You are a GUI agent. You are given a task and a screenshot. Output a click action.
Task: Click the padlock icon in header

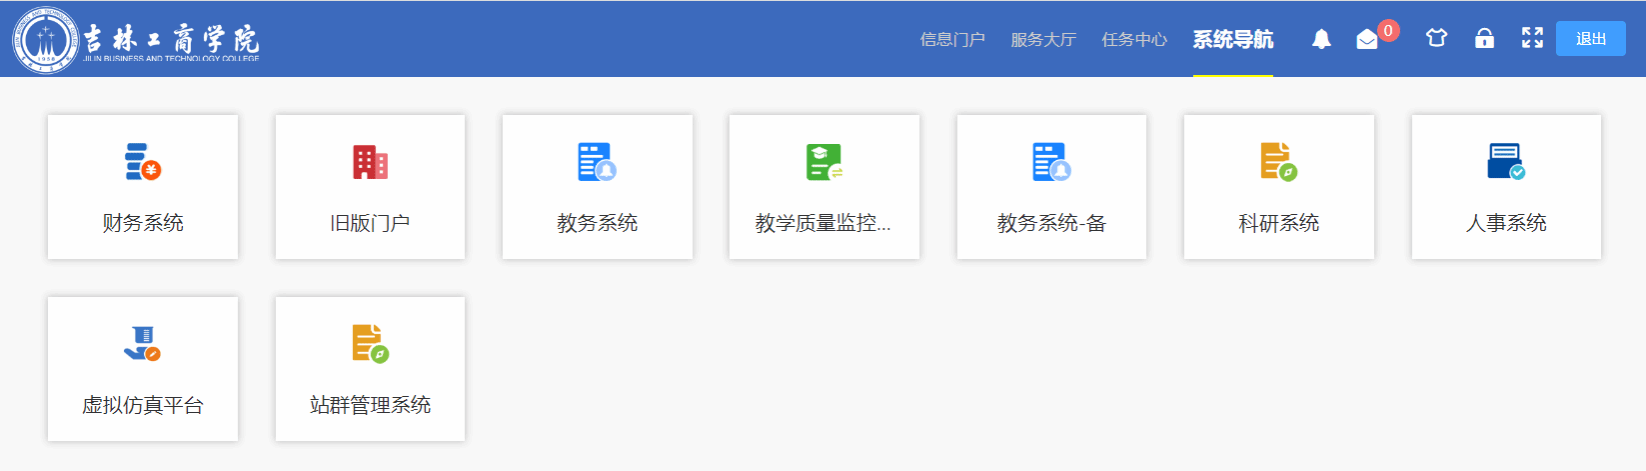(x=1484, y=39)
